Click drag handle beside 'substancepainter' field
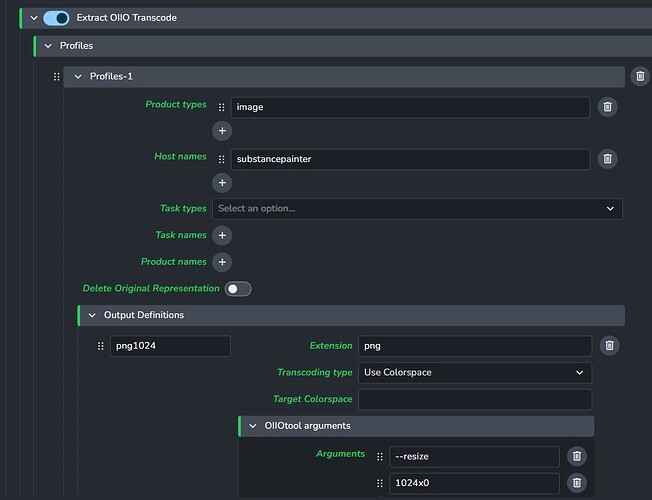The image size is (652, 500). 222,159
